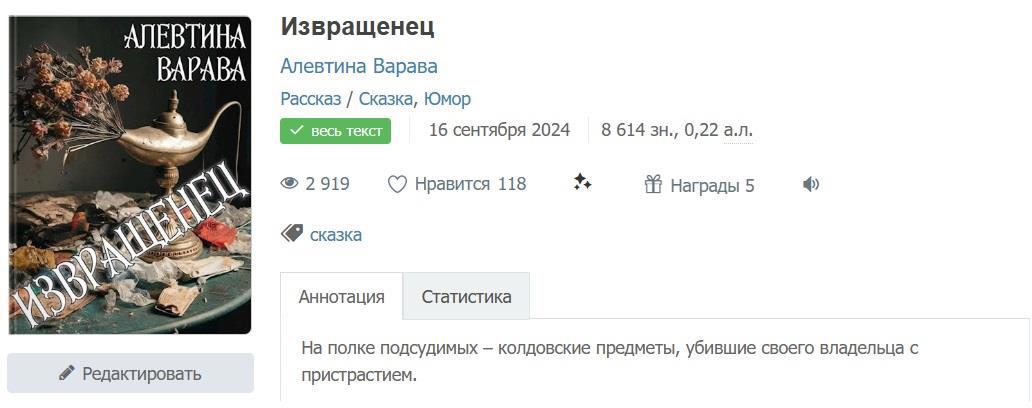Toggle like via Нравится 118
Image resolution: width=1032 pixels, height=408 pixels.
(469, 184)
